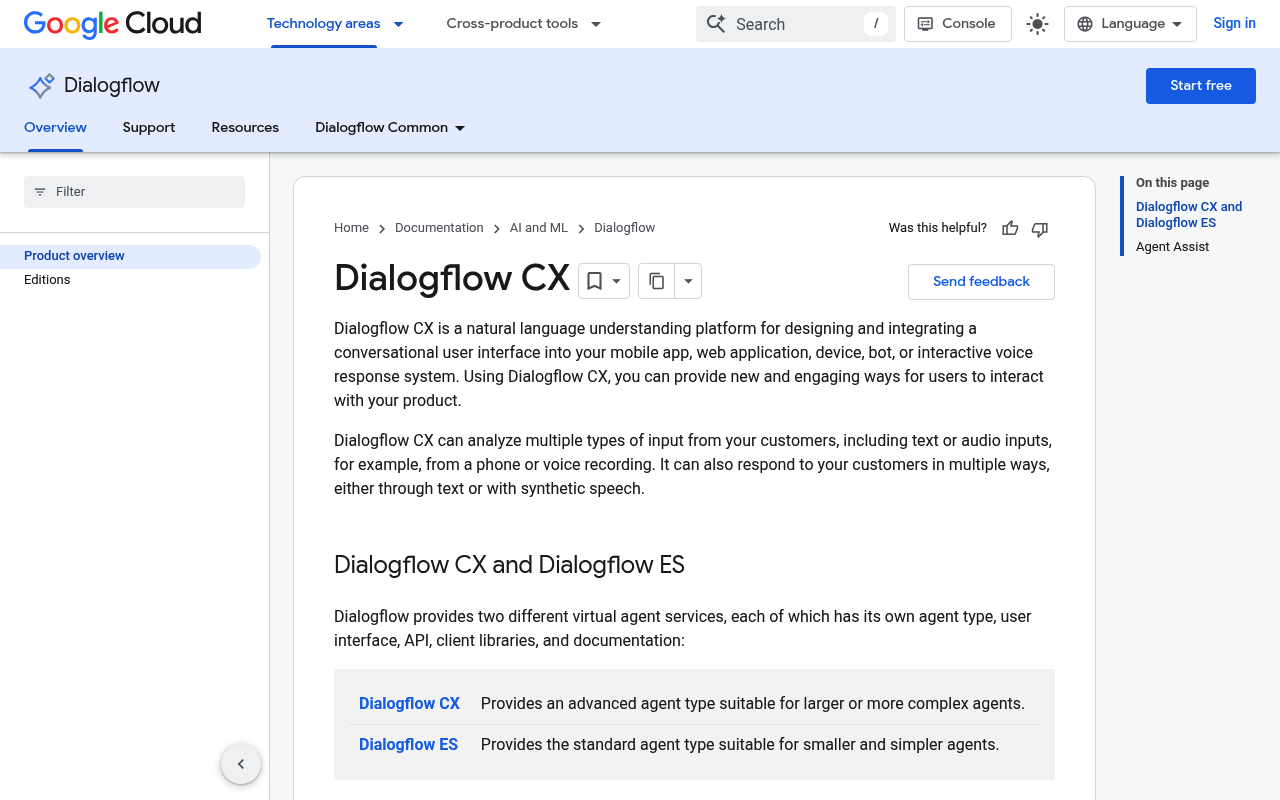The height and width of the screenshot is (800, 1280).
Task: Copy page using the copy icon
Action: click(x=656, y=281)
